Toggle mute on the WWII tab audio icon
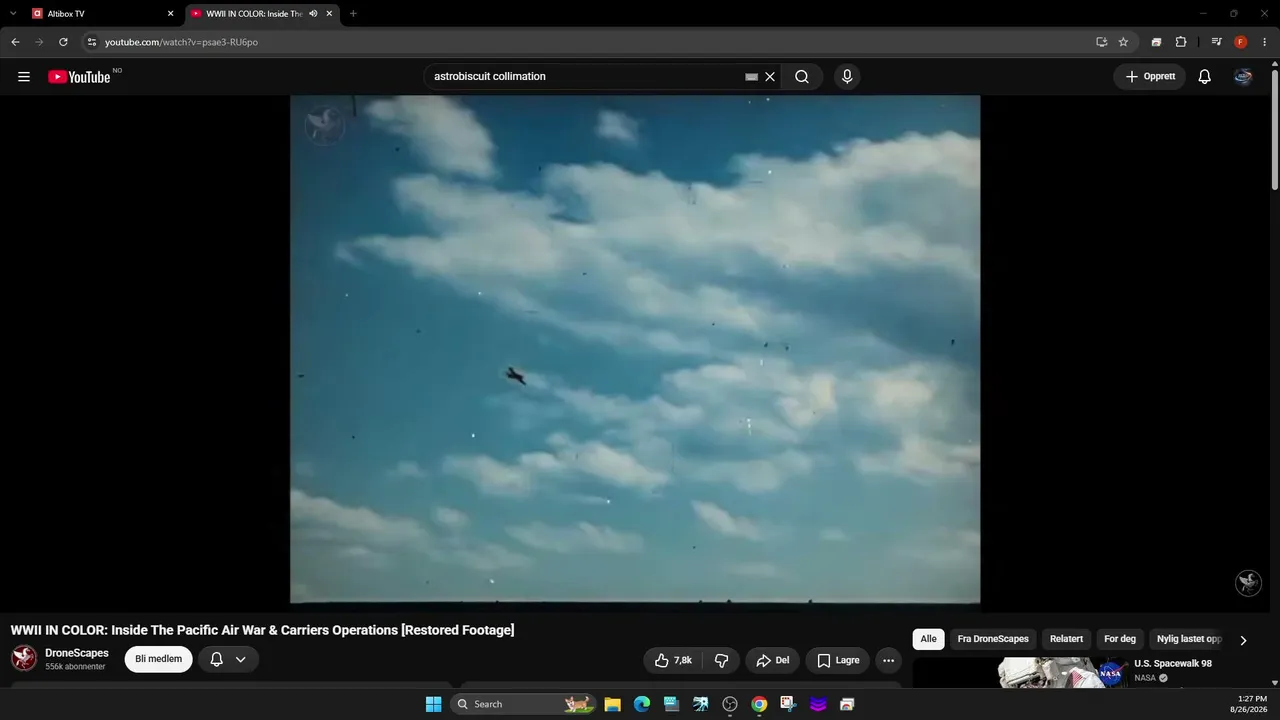The height and width of the screenshot is (720, 1280). [313, 14]
